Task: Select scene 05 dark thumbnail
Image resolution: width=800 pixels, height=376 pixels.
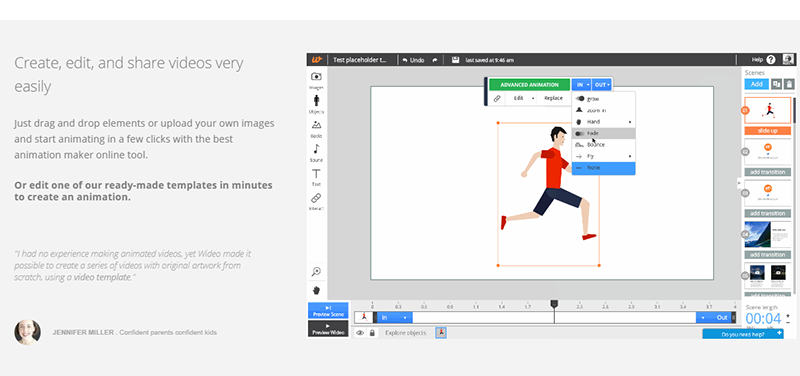Action: pos(767,276)
